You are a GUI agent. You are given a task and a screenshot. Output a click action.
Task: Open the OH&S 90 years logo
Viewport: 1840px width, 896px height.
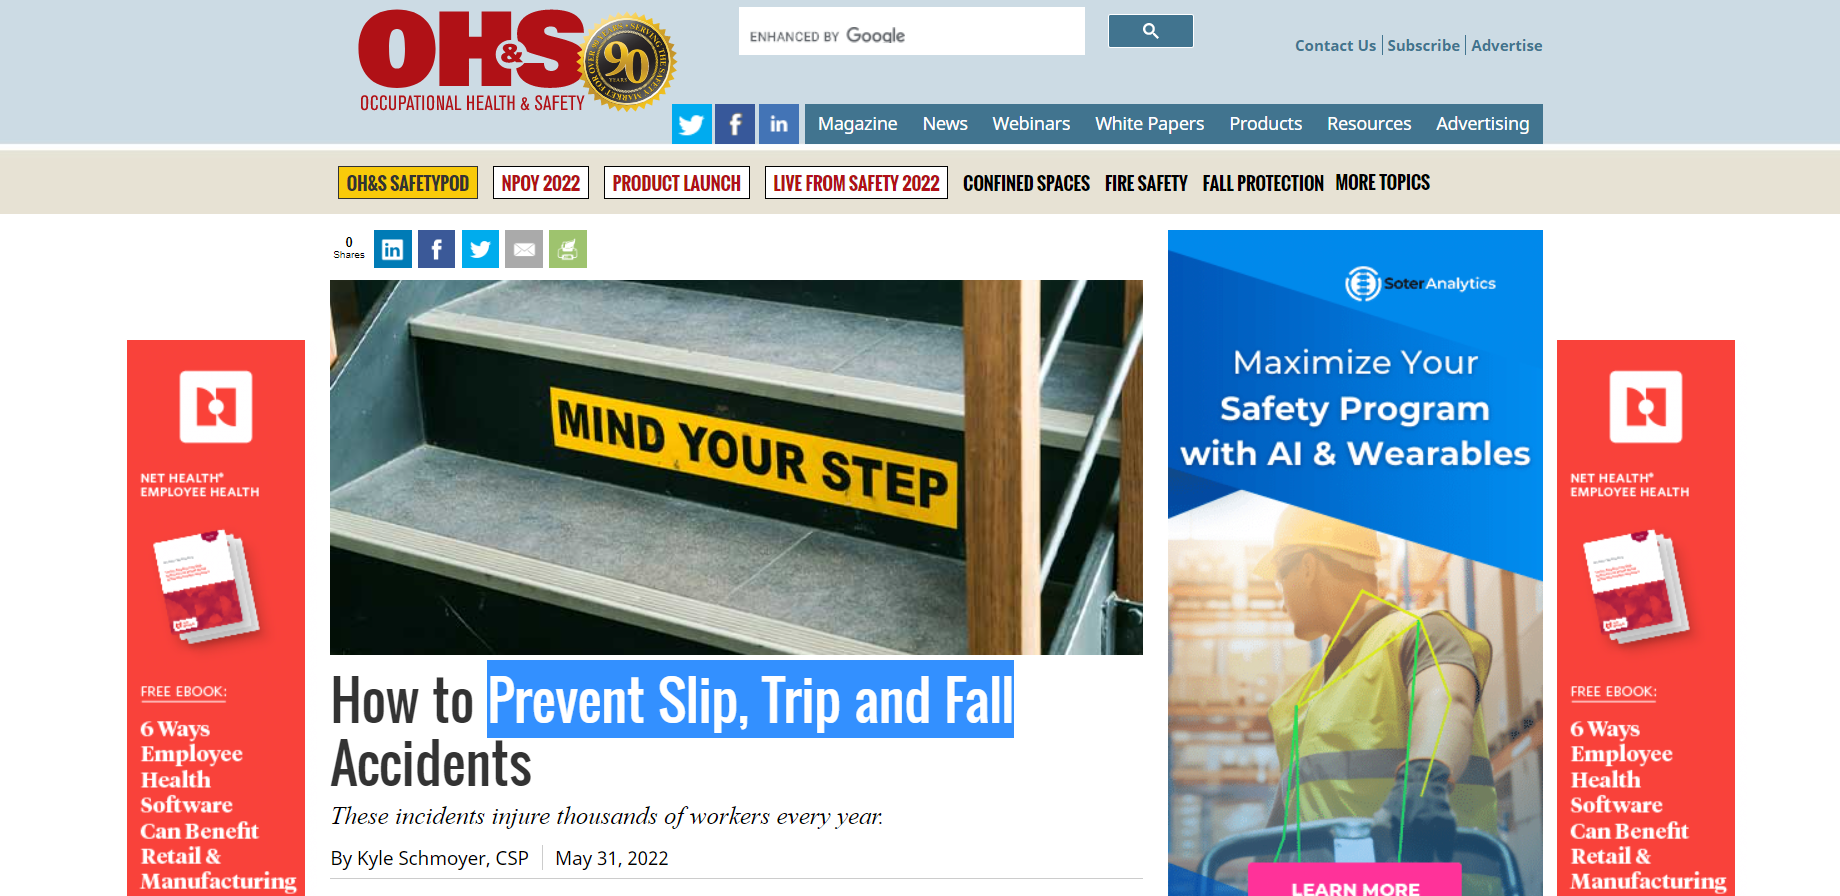pos(517,62)
